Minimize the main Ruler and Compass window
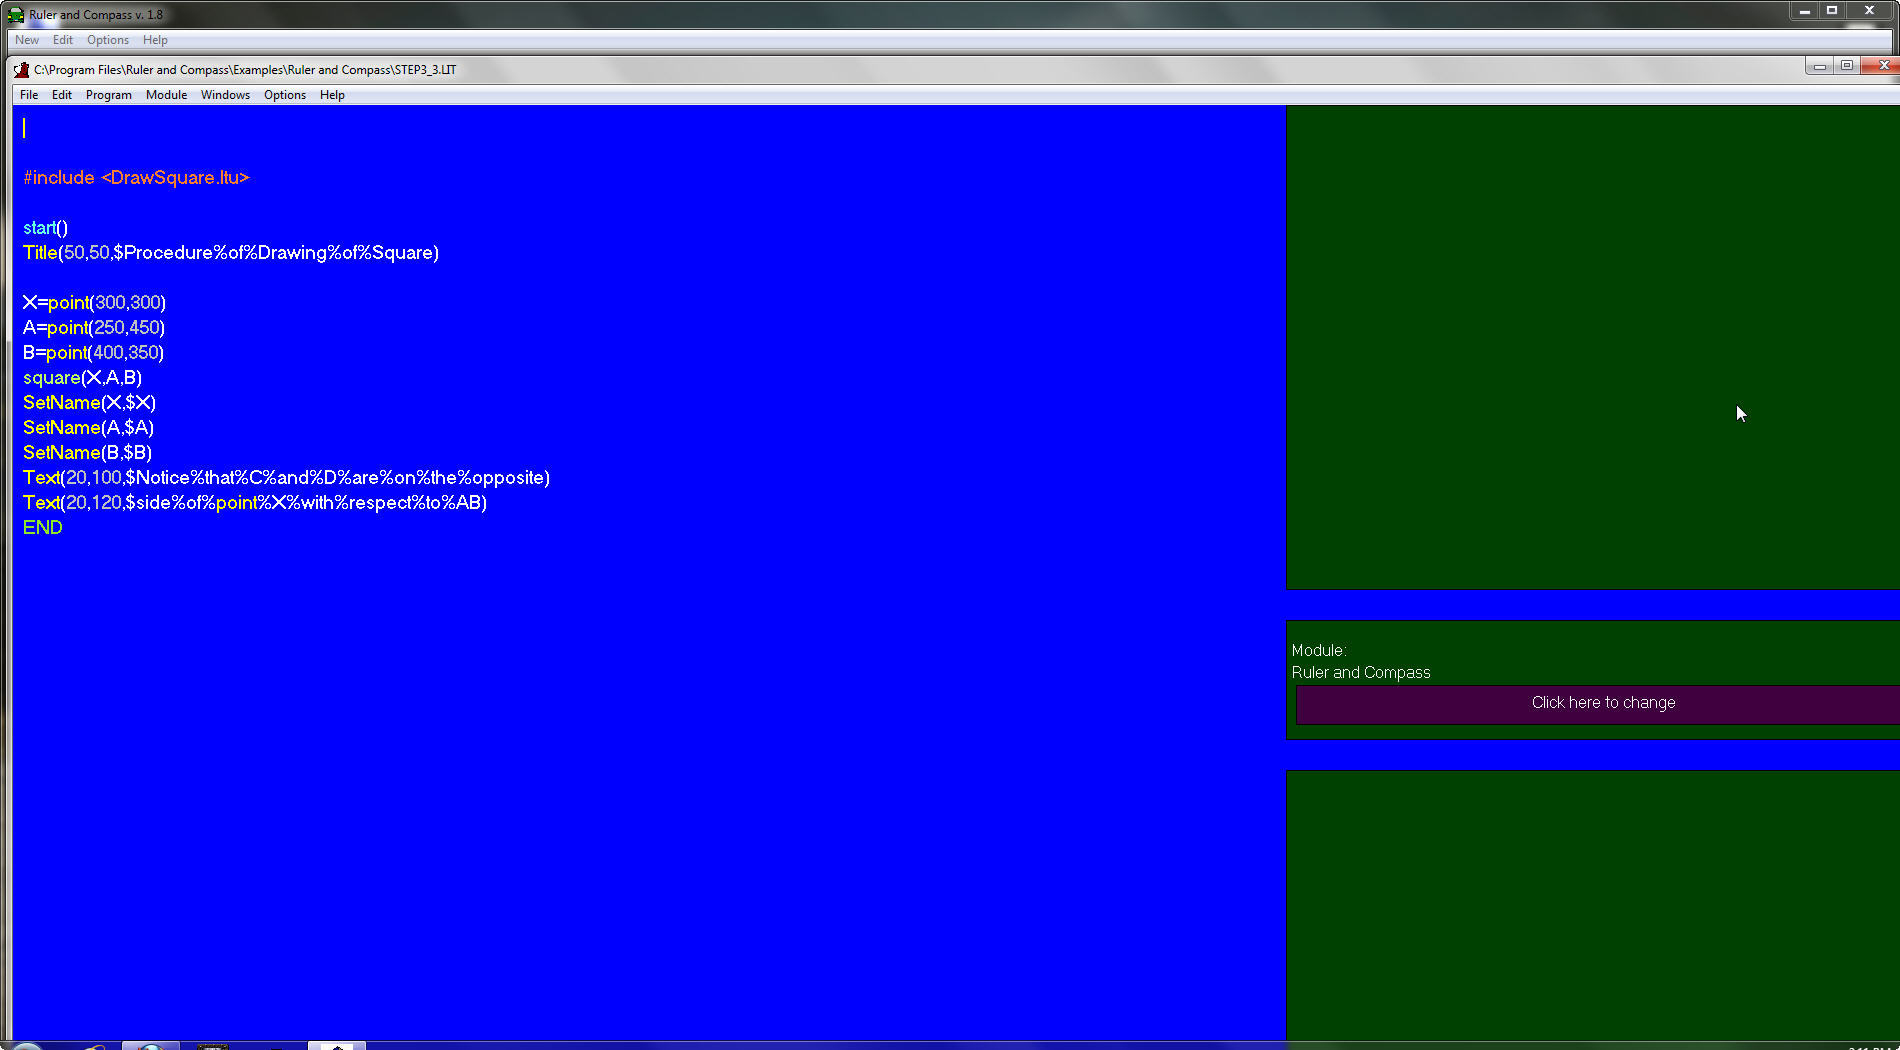This screenshot has height=1050, width=1900. click(1804, 11)
